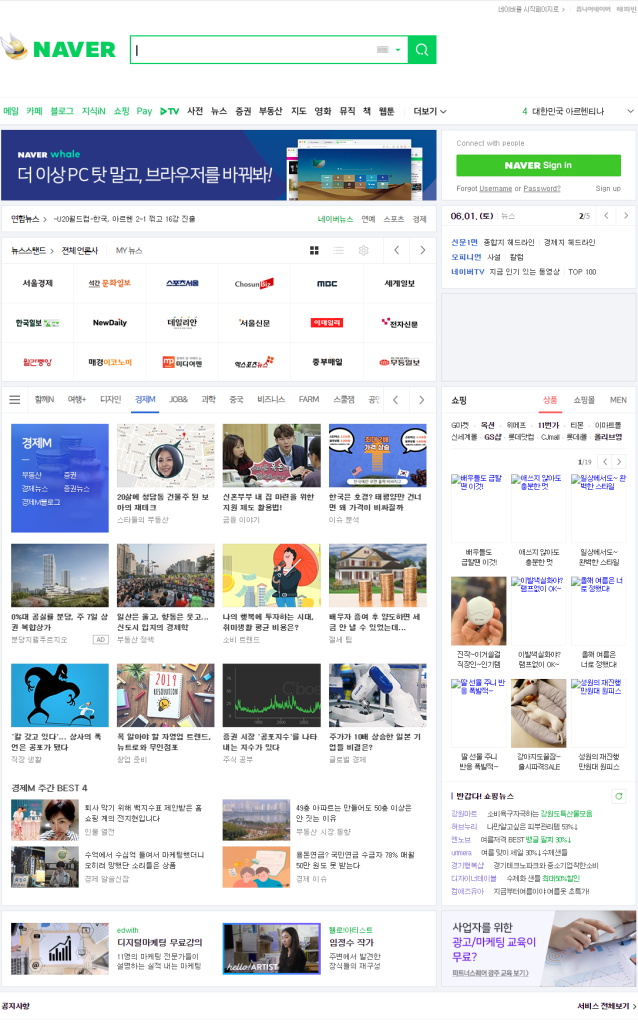The width and height of the screenshot is (638, 1024).
Task: Open the NewDaily press logo
Action: tap(110, 323)
